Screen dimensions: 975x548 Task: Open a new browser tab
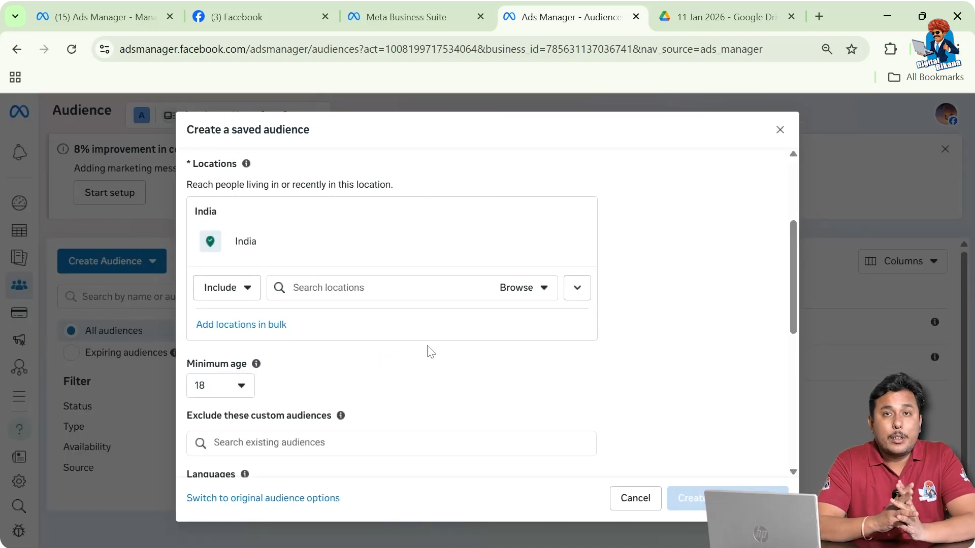click(x=819, y=17)
